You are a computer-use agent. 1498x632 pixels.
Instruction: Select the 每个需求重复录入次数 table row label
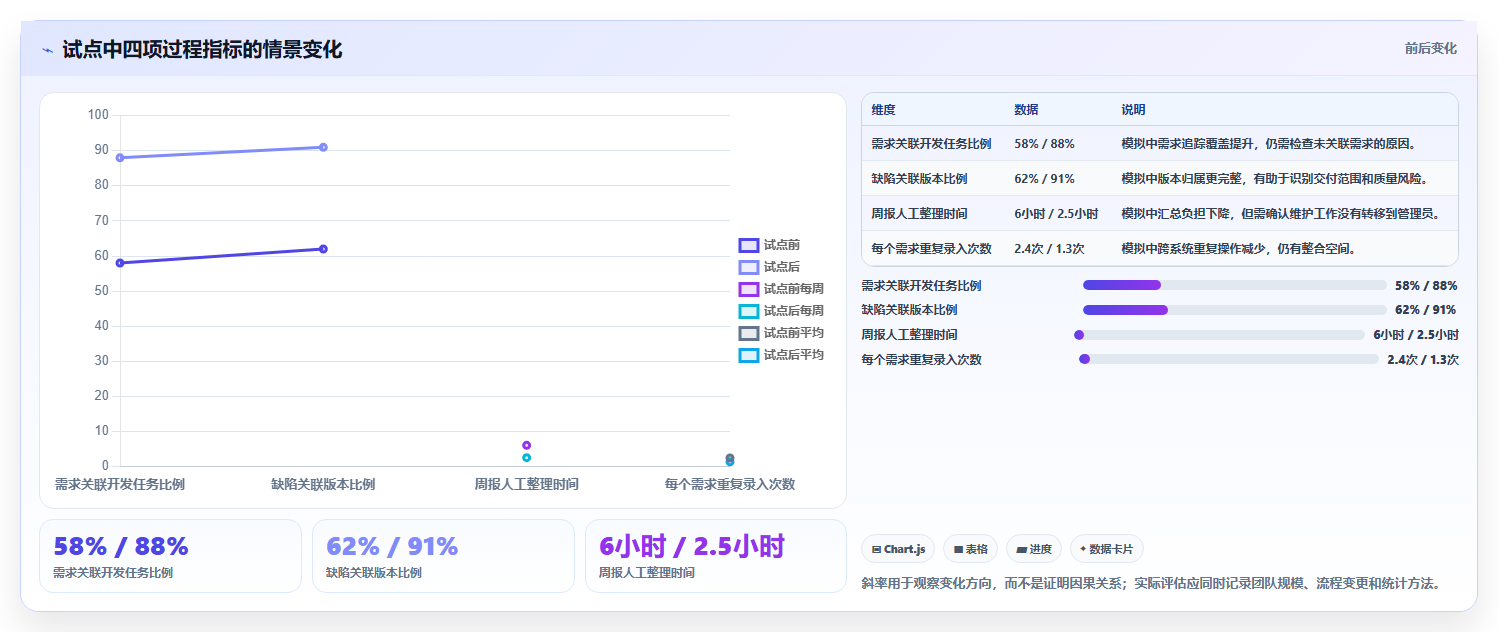click(931, 249)
